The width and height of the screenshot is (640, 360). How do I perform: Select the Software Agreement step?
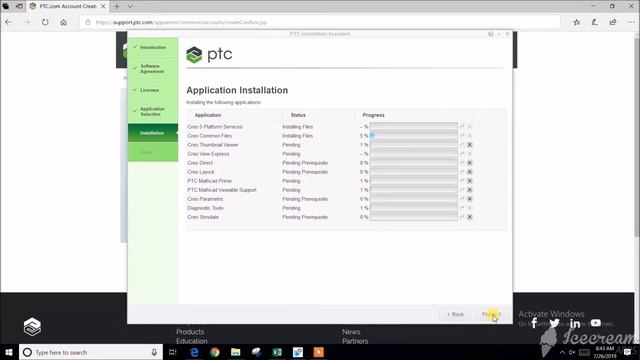pyautogui.click(x=153, y=69)
